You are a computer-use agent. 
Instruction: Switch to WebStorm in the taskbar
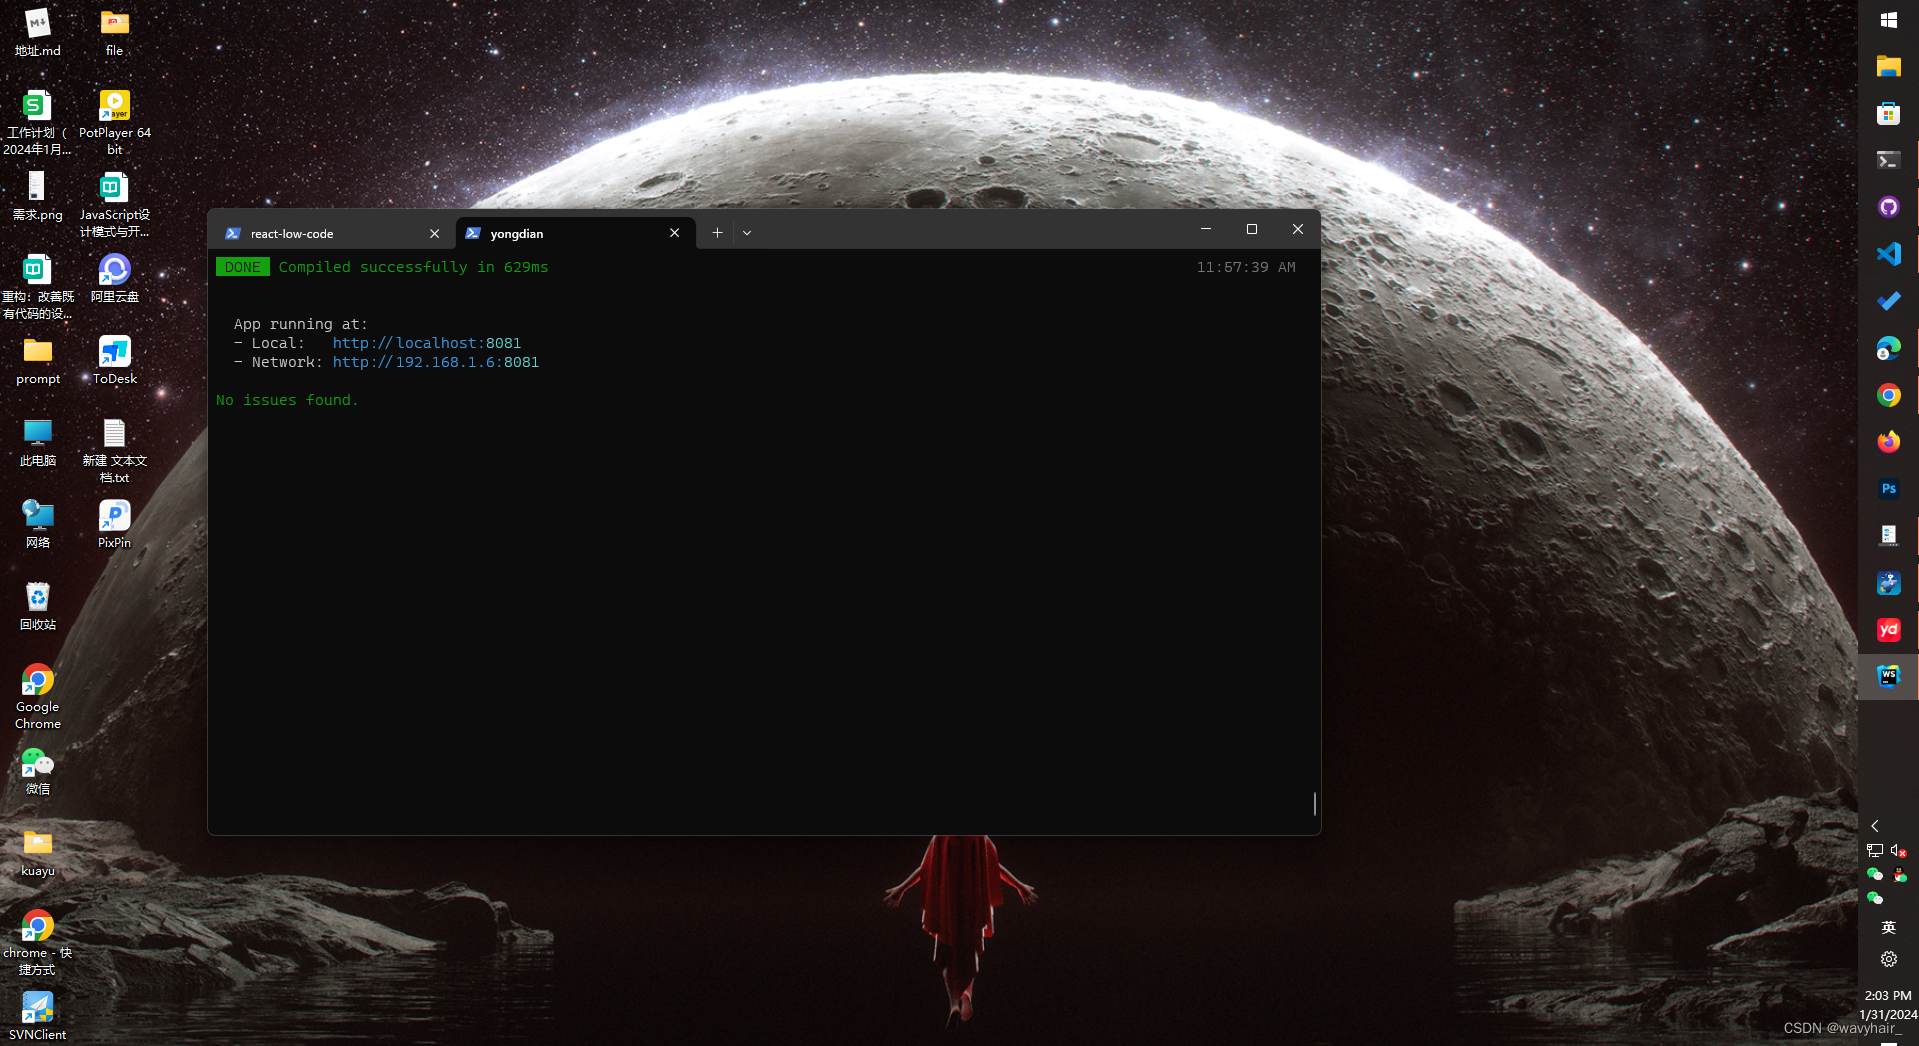tap(1888, 677)
